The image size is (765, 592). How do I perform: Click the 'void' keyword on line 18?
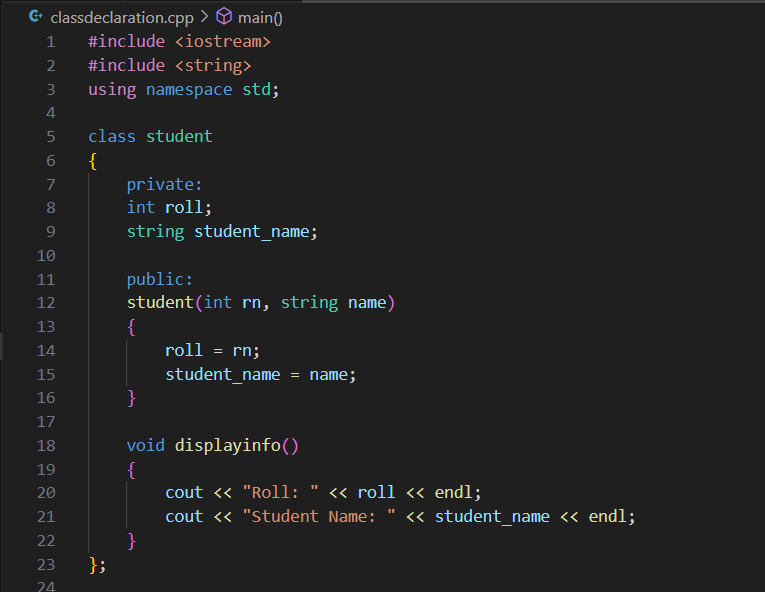145,446
